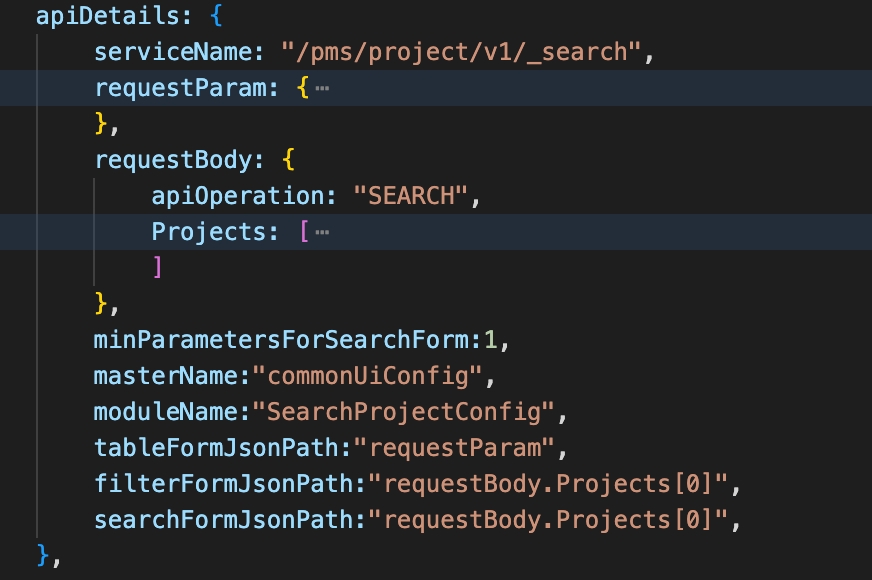This screenshot has width=872, height=580.
Task: Click the "SearchProjectConfig" string value
Action: click(x=403, y=412)
